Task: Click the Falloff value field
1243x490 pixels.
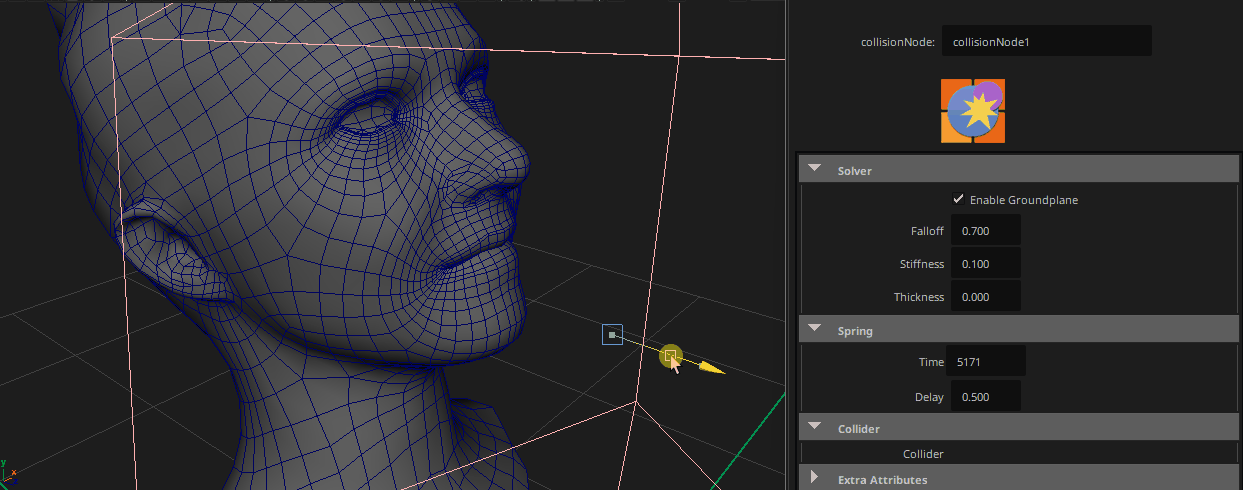Action: click(x=986, y=230)
